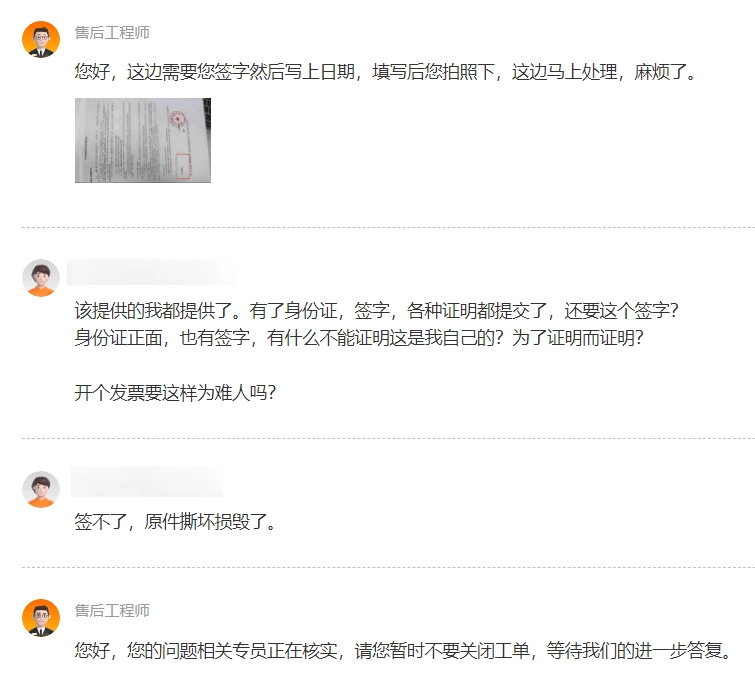Click the first 售后工程师 name label

point(112,33)
